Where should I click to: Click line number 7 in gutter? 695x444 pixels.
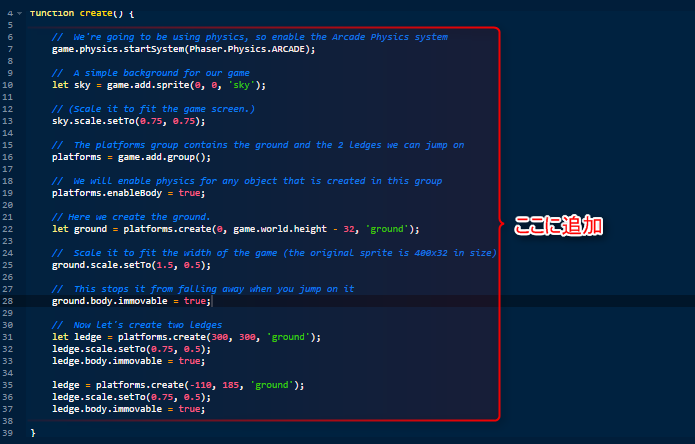(x=10, y=49)
